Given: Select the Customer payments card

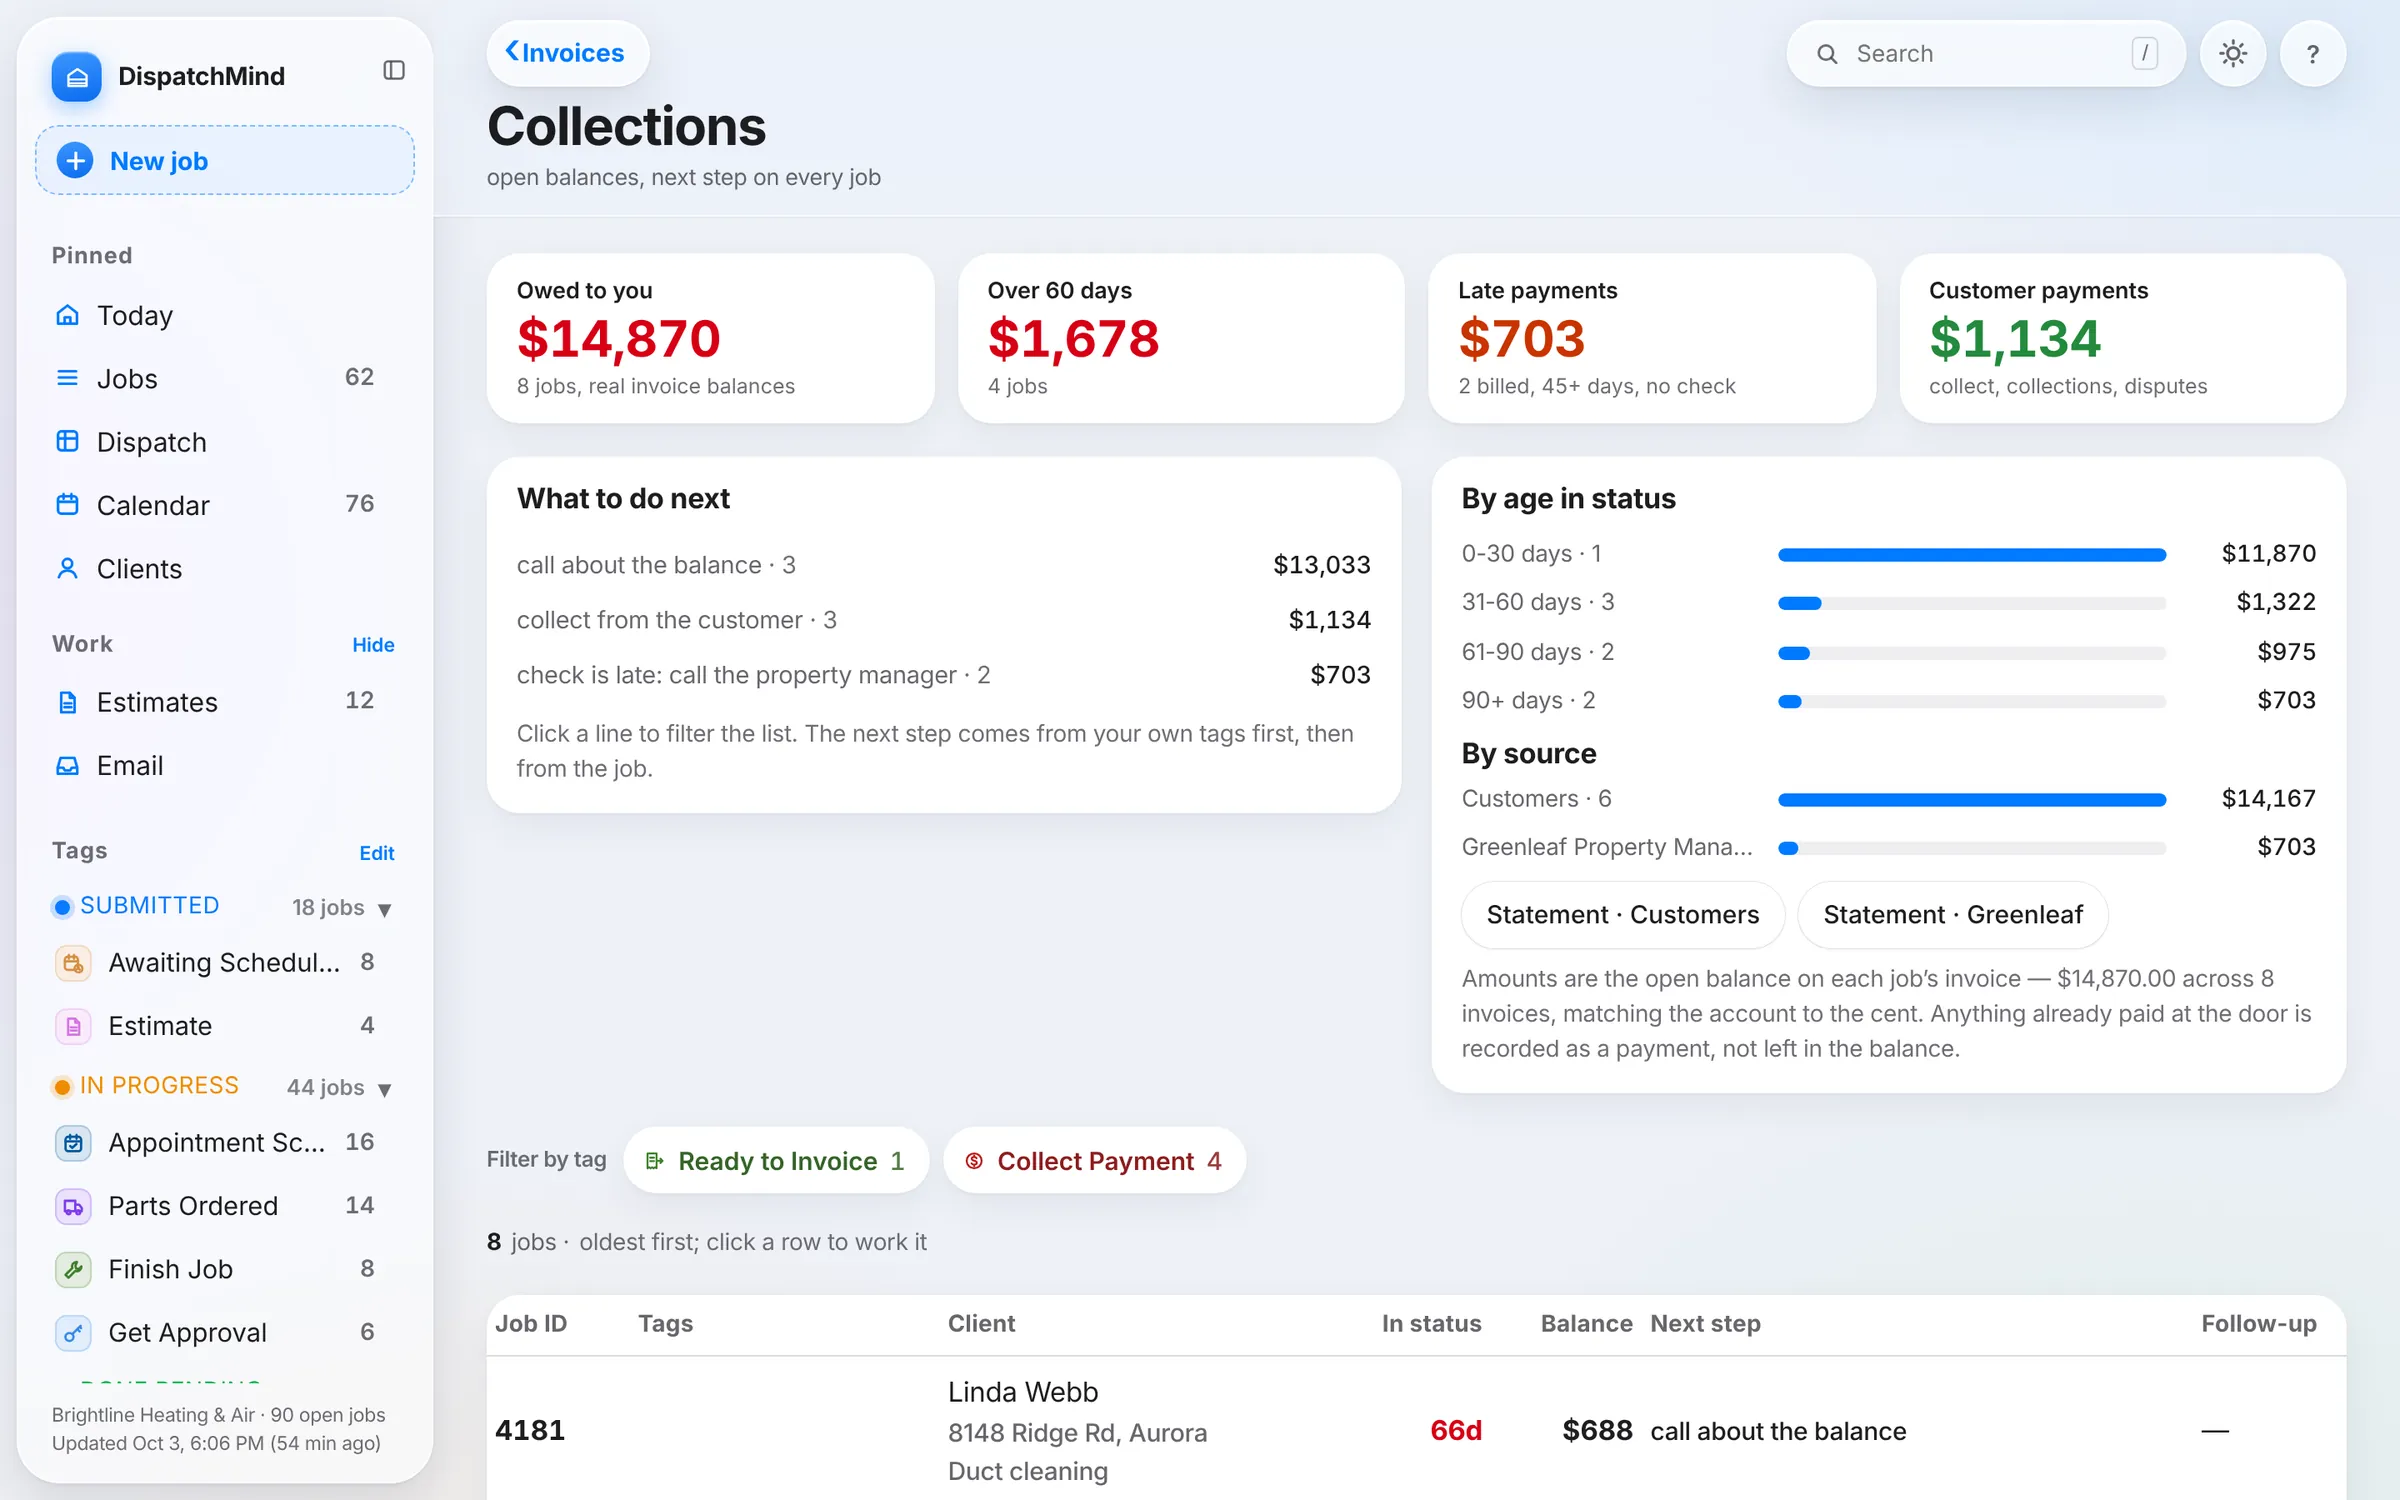Looking at the screenshot, I should tap(2122, 338).
